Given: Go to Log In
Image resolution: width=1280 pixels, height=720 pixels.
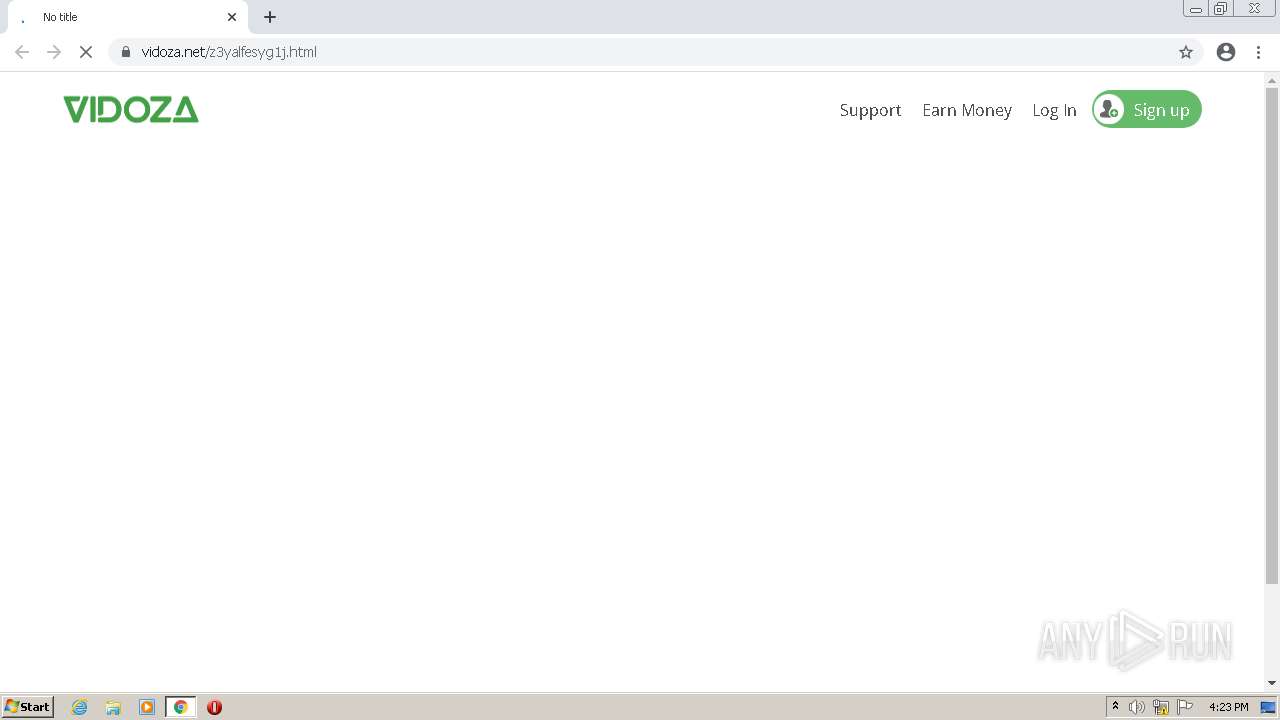Looking at the screenshot, I should pos(1054,110).
